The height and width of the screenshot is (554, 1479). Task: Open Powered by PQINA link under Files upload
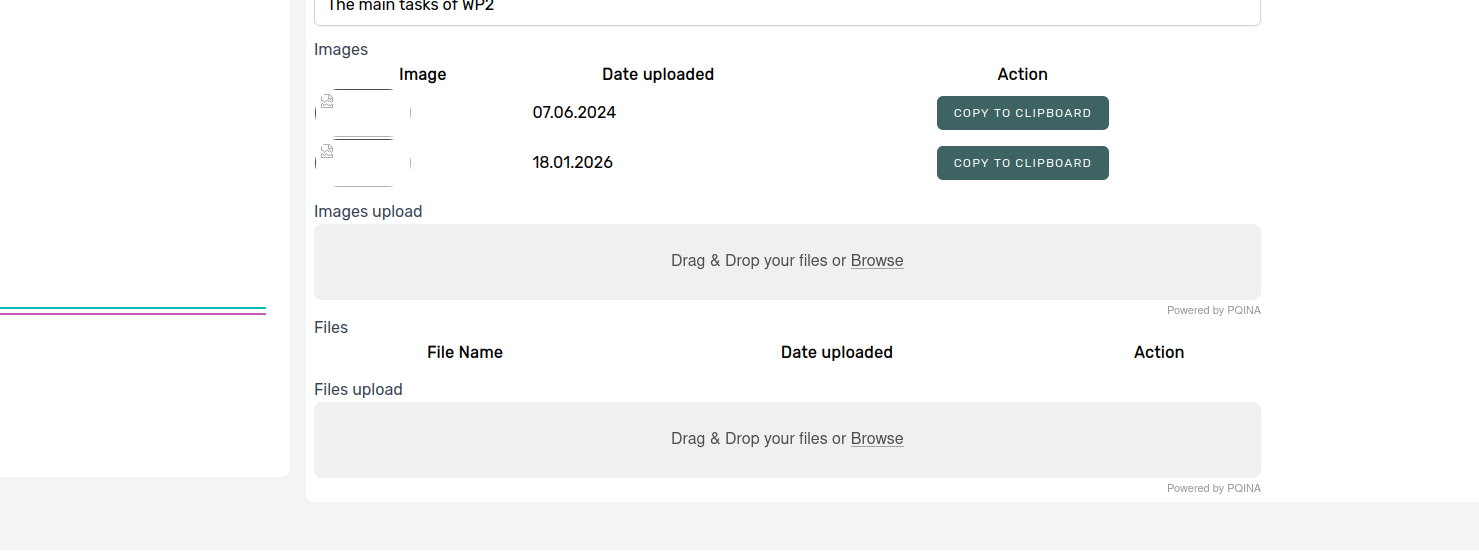coord(1213,488)
